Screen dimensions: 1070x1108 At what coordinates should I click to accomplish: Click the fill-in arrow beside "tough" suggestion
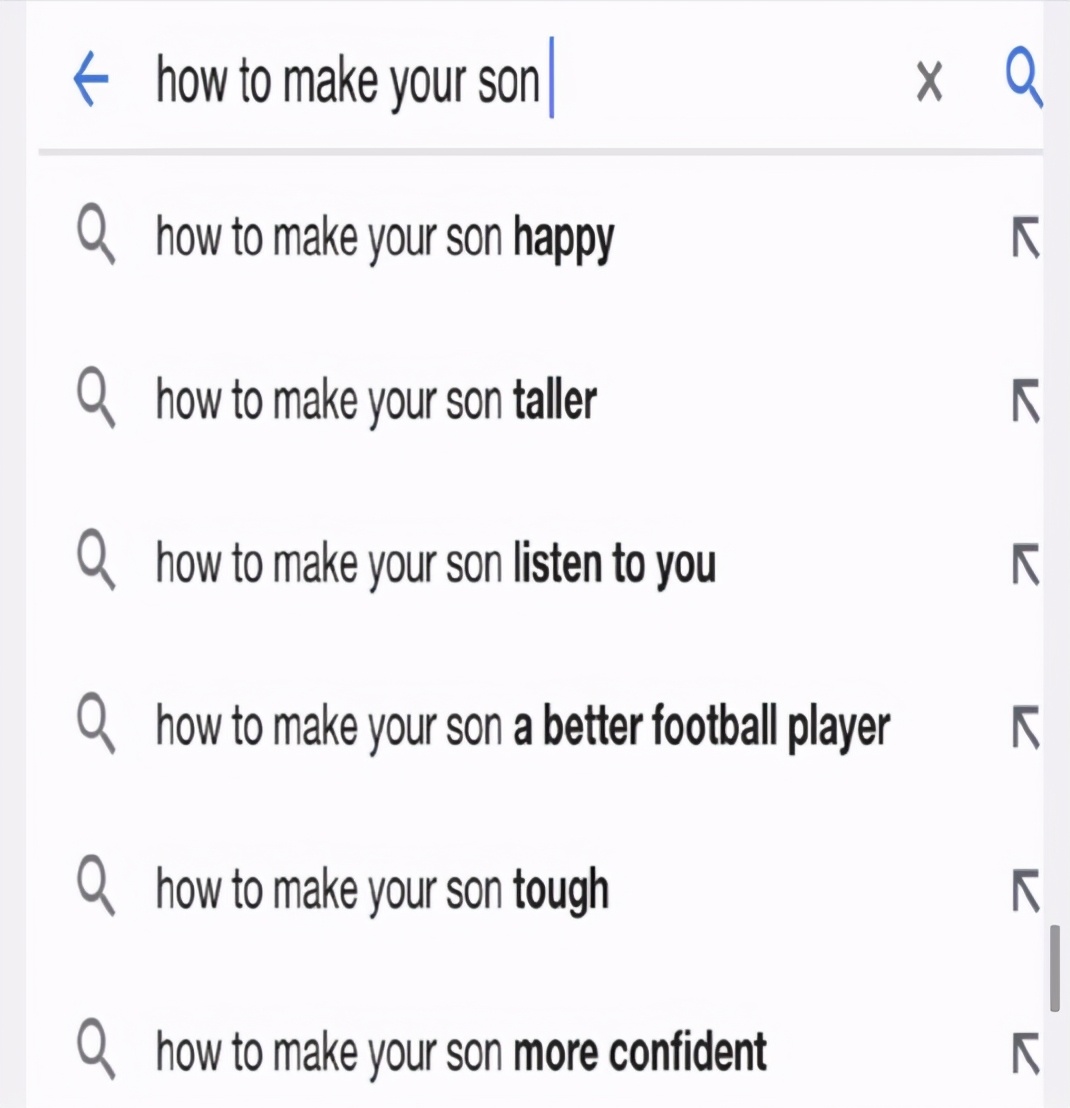(1025, 890)
